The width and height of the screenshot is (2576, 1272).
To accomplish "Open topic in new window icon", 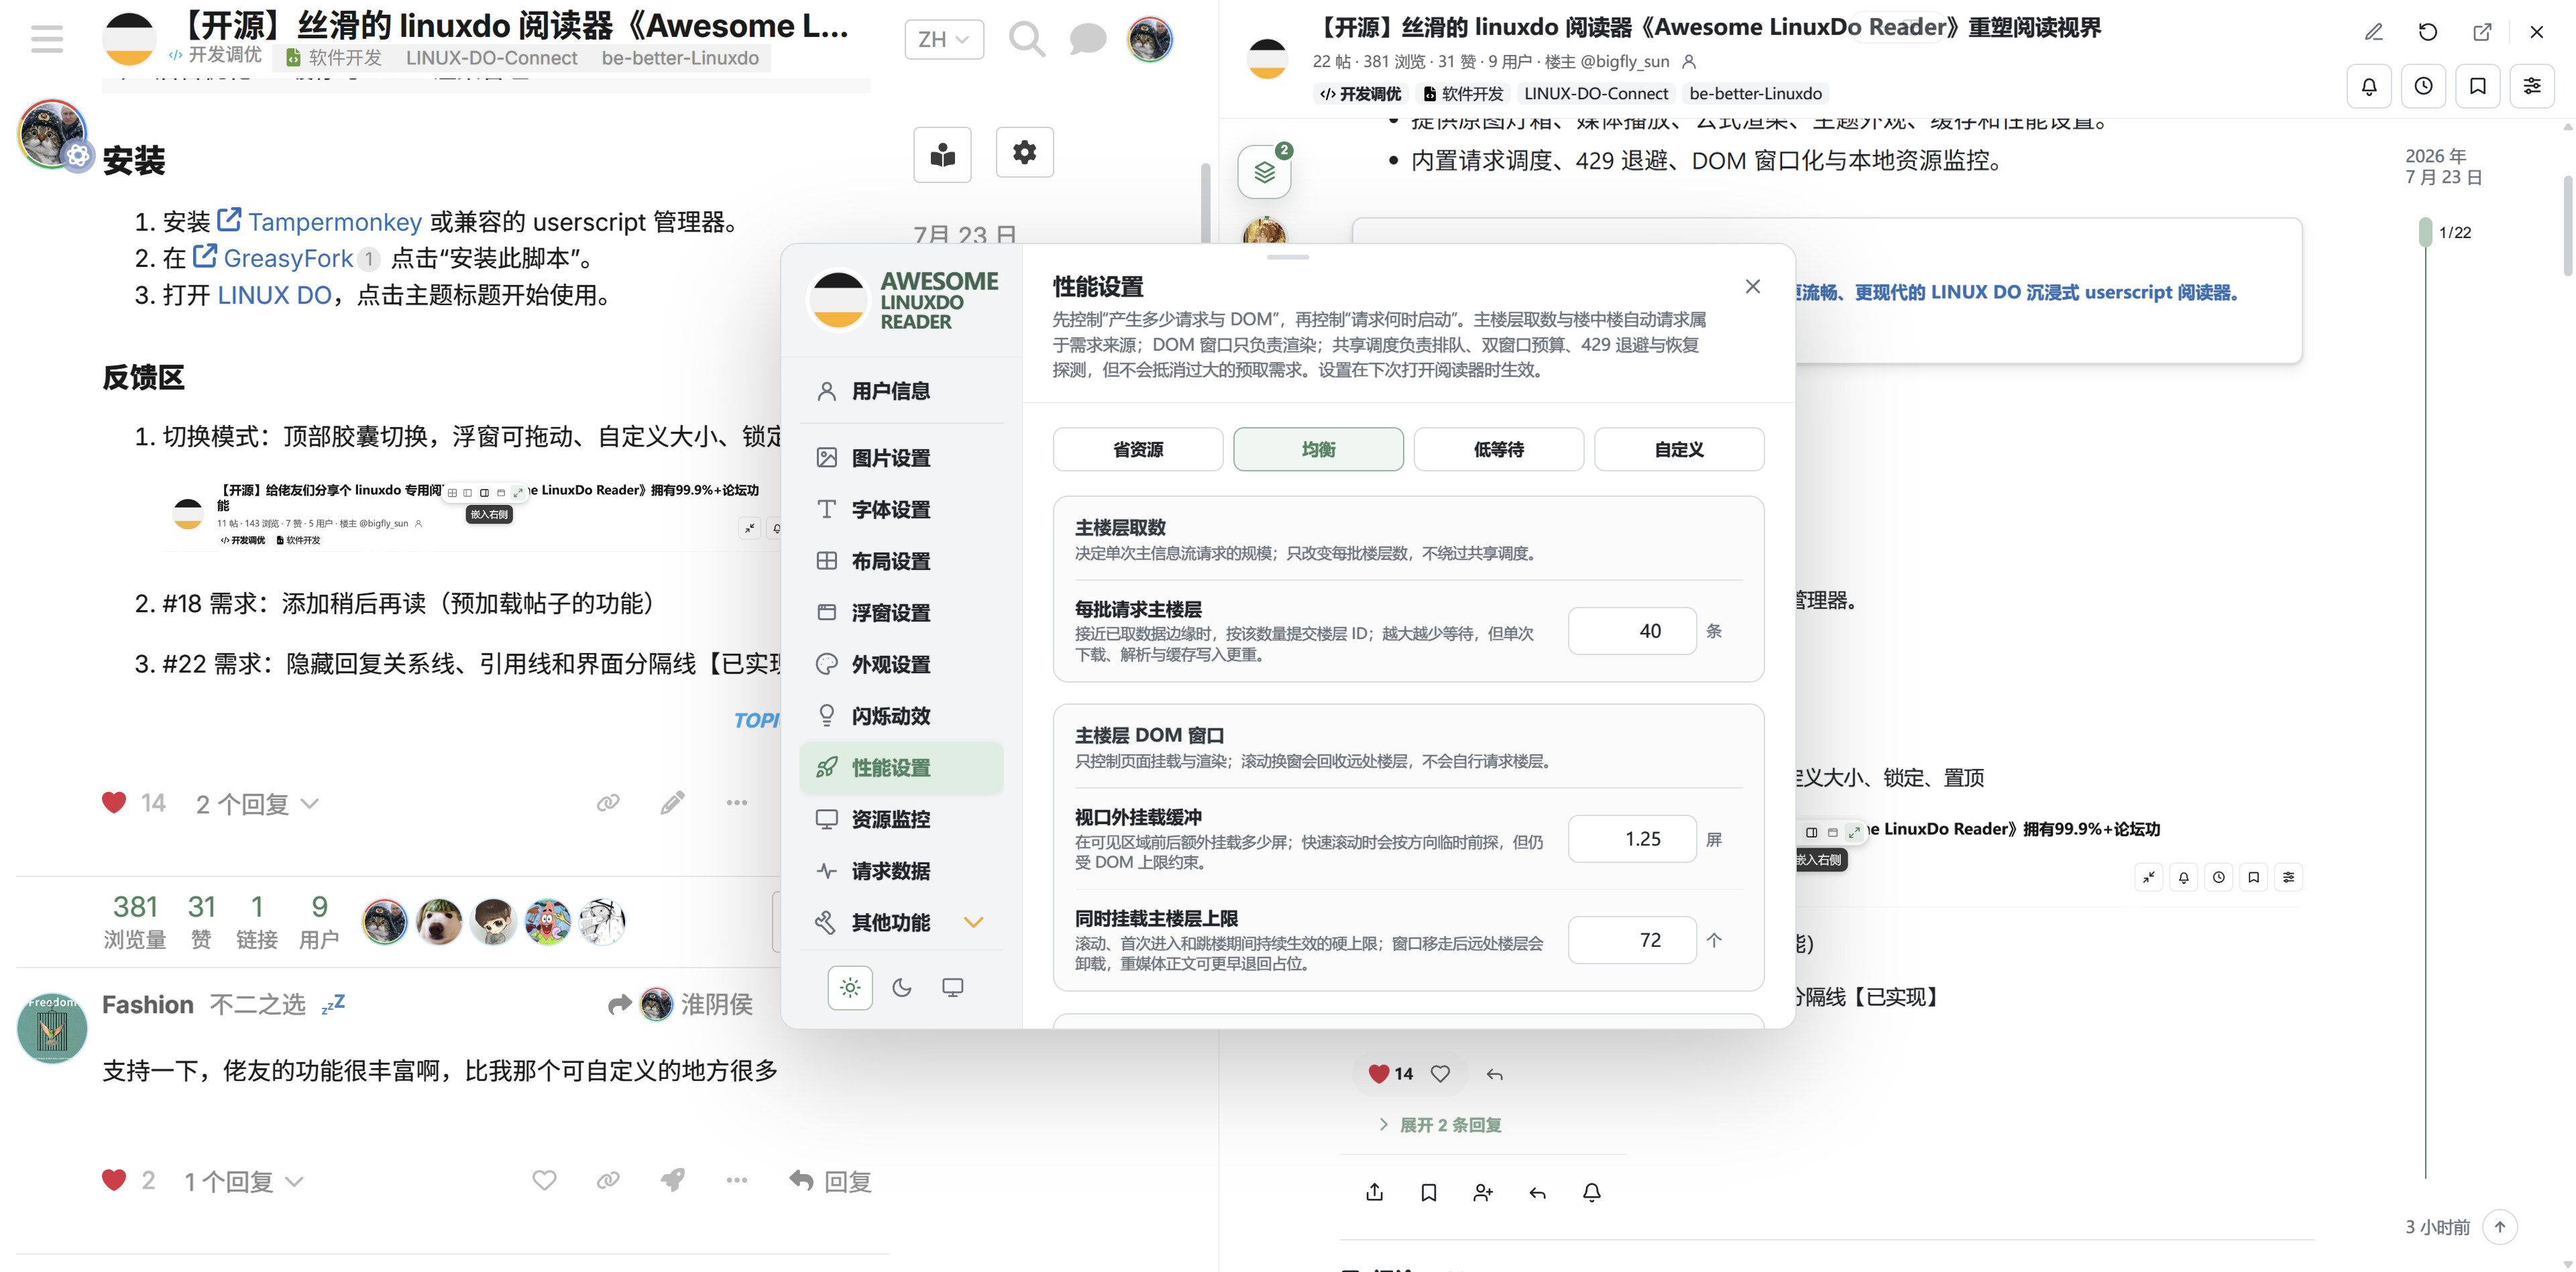I will (2482, 32).
